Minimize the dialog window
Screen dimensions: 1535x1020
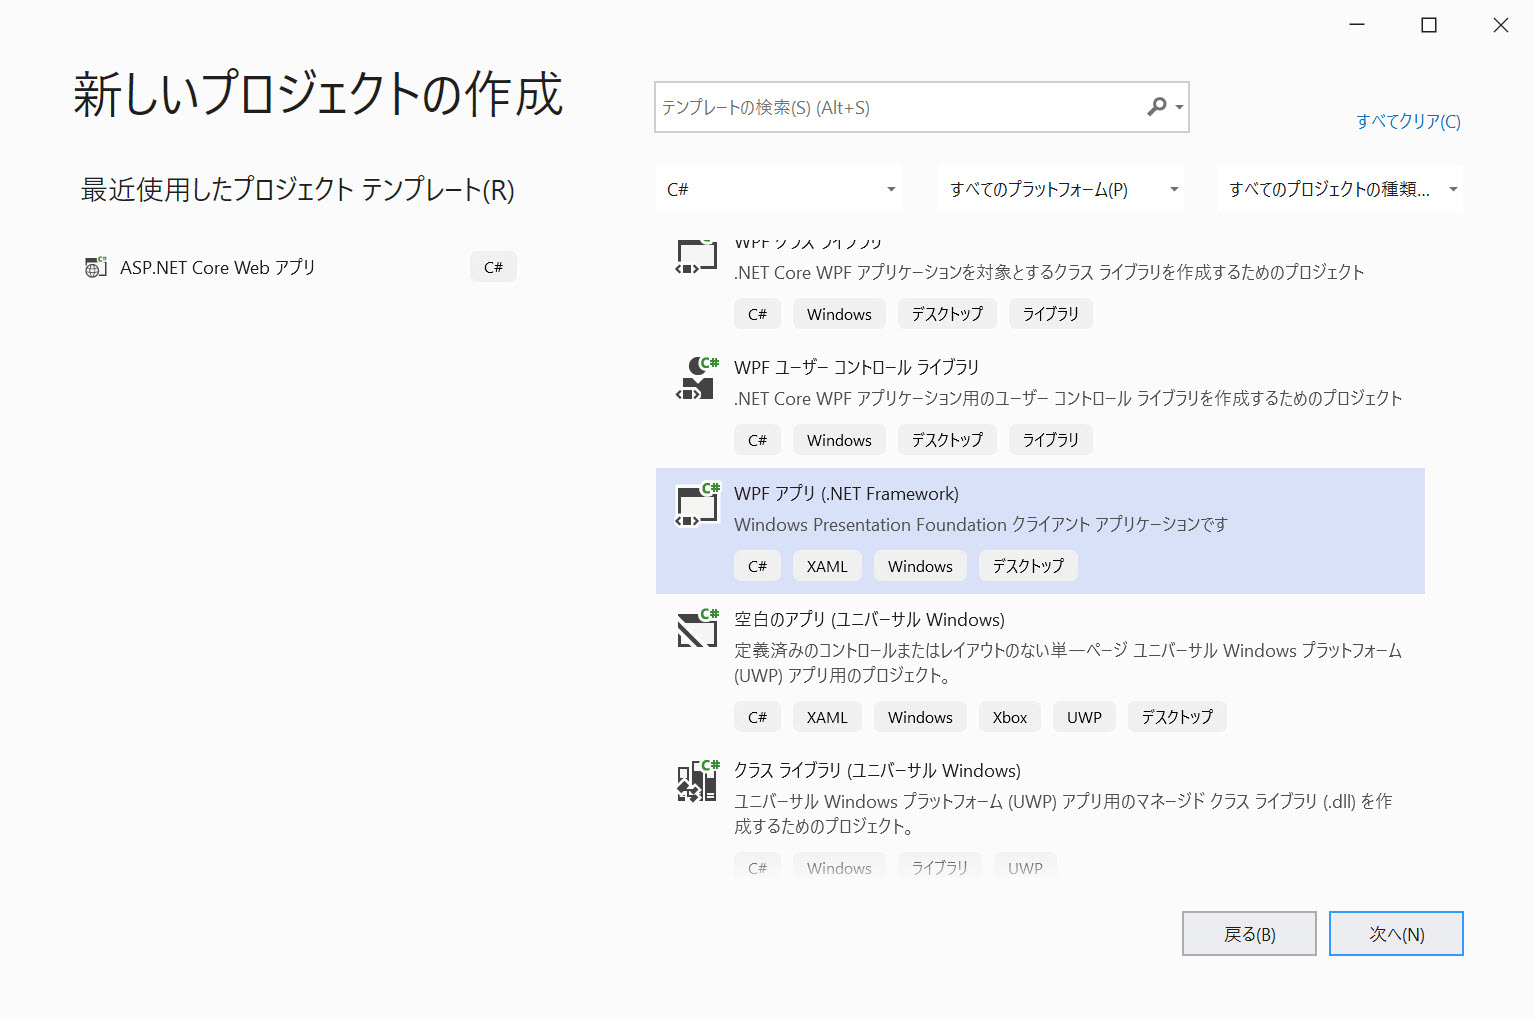tap(1357, 25)
